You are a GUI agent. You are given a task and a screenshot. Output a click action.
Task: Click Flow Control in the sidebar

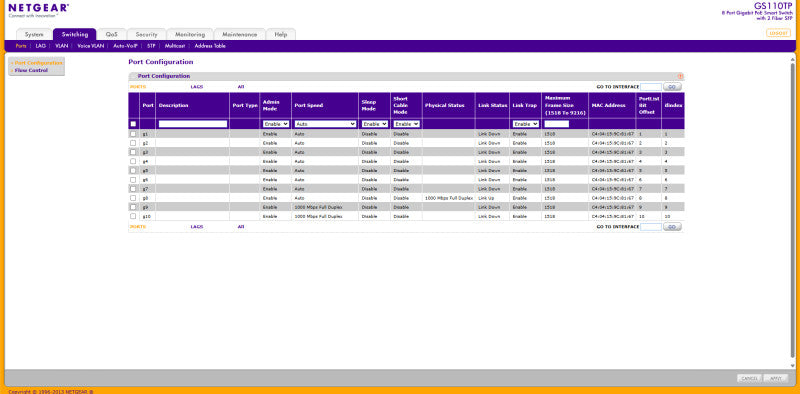(32, 70)
